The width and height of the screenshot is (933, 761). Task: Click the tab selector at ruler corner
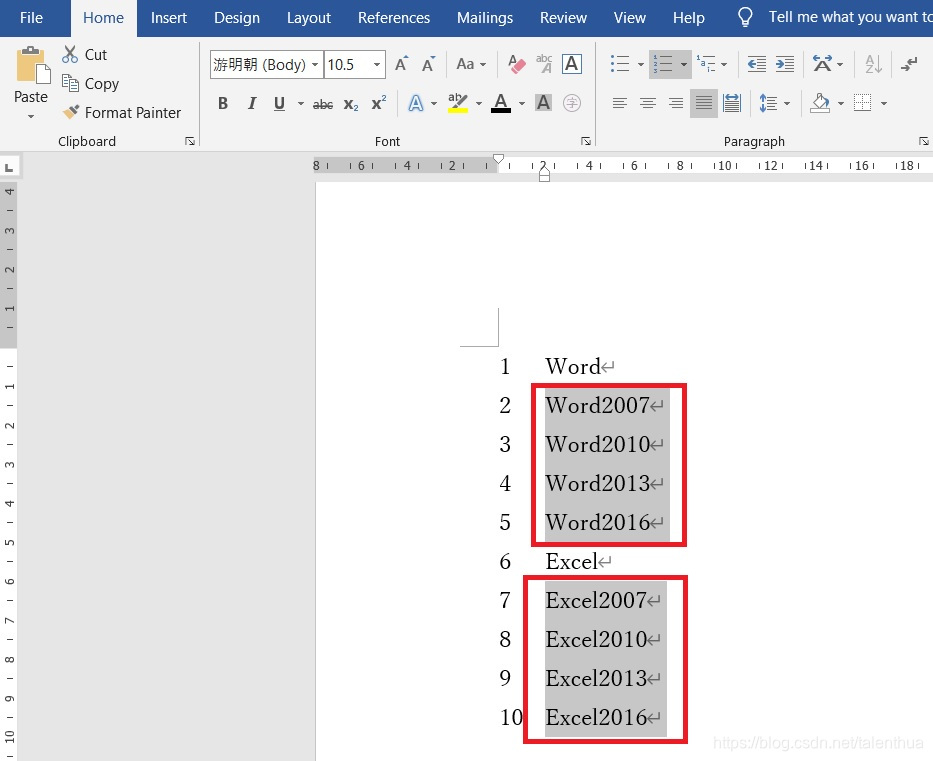pos(9,168)
